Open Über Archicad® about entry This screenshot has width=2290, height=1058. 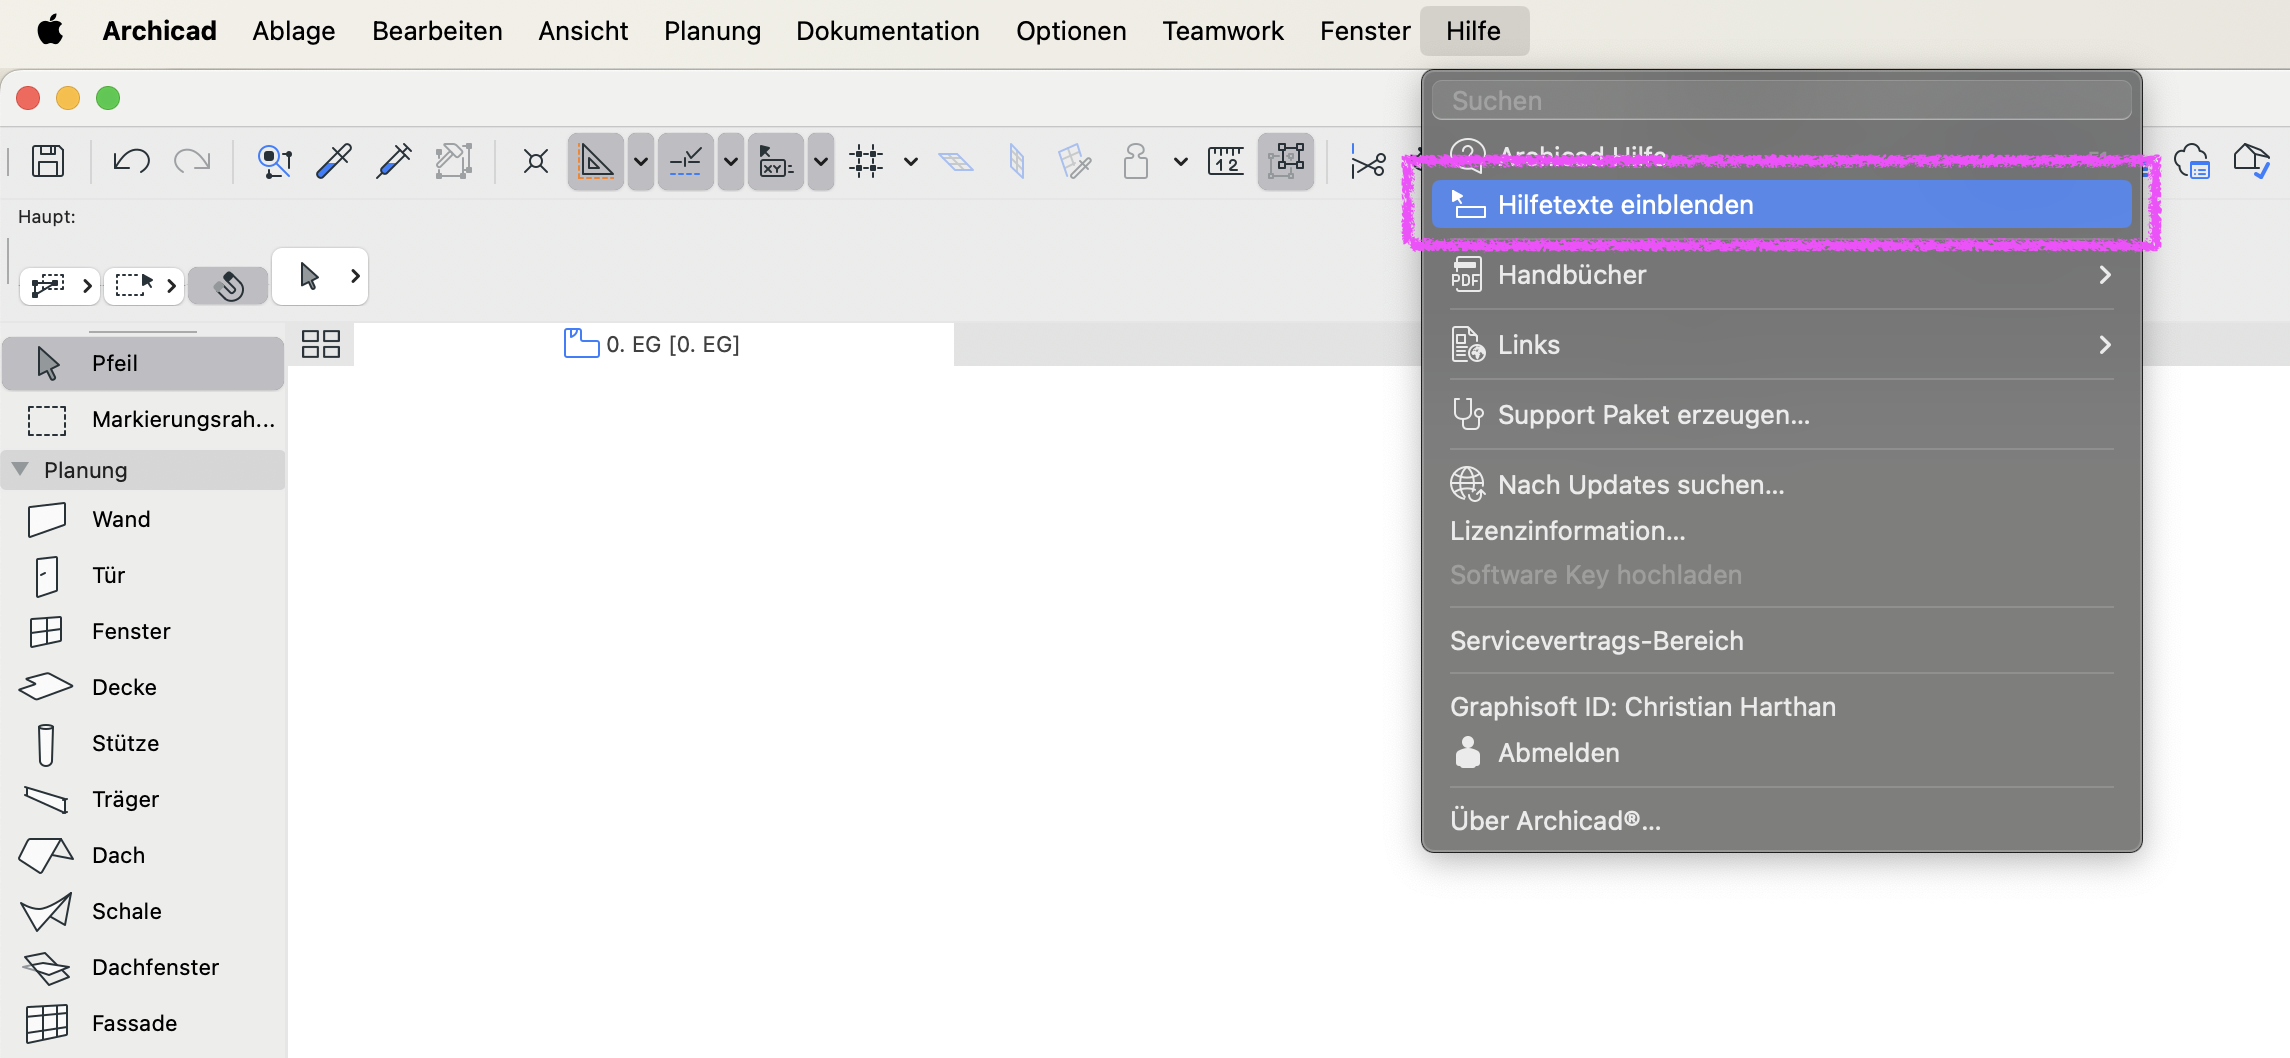(1782, 821)
